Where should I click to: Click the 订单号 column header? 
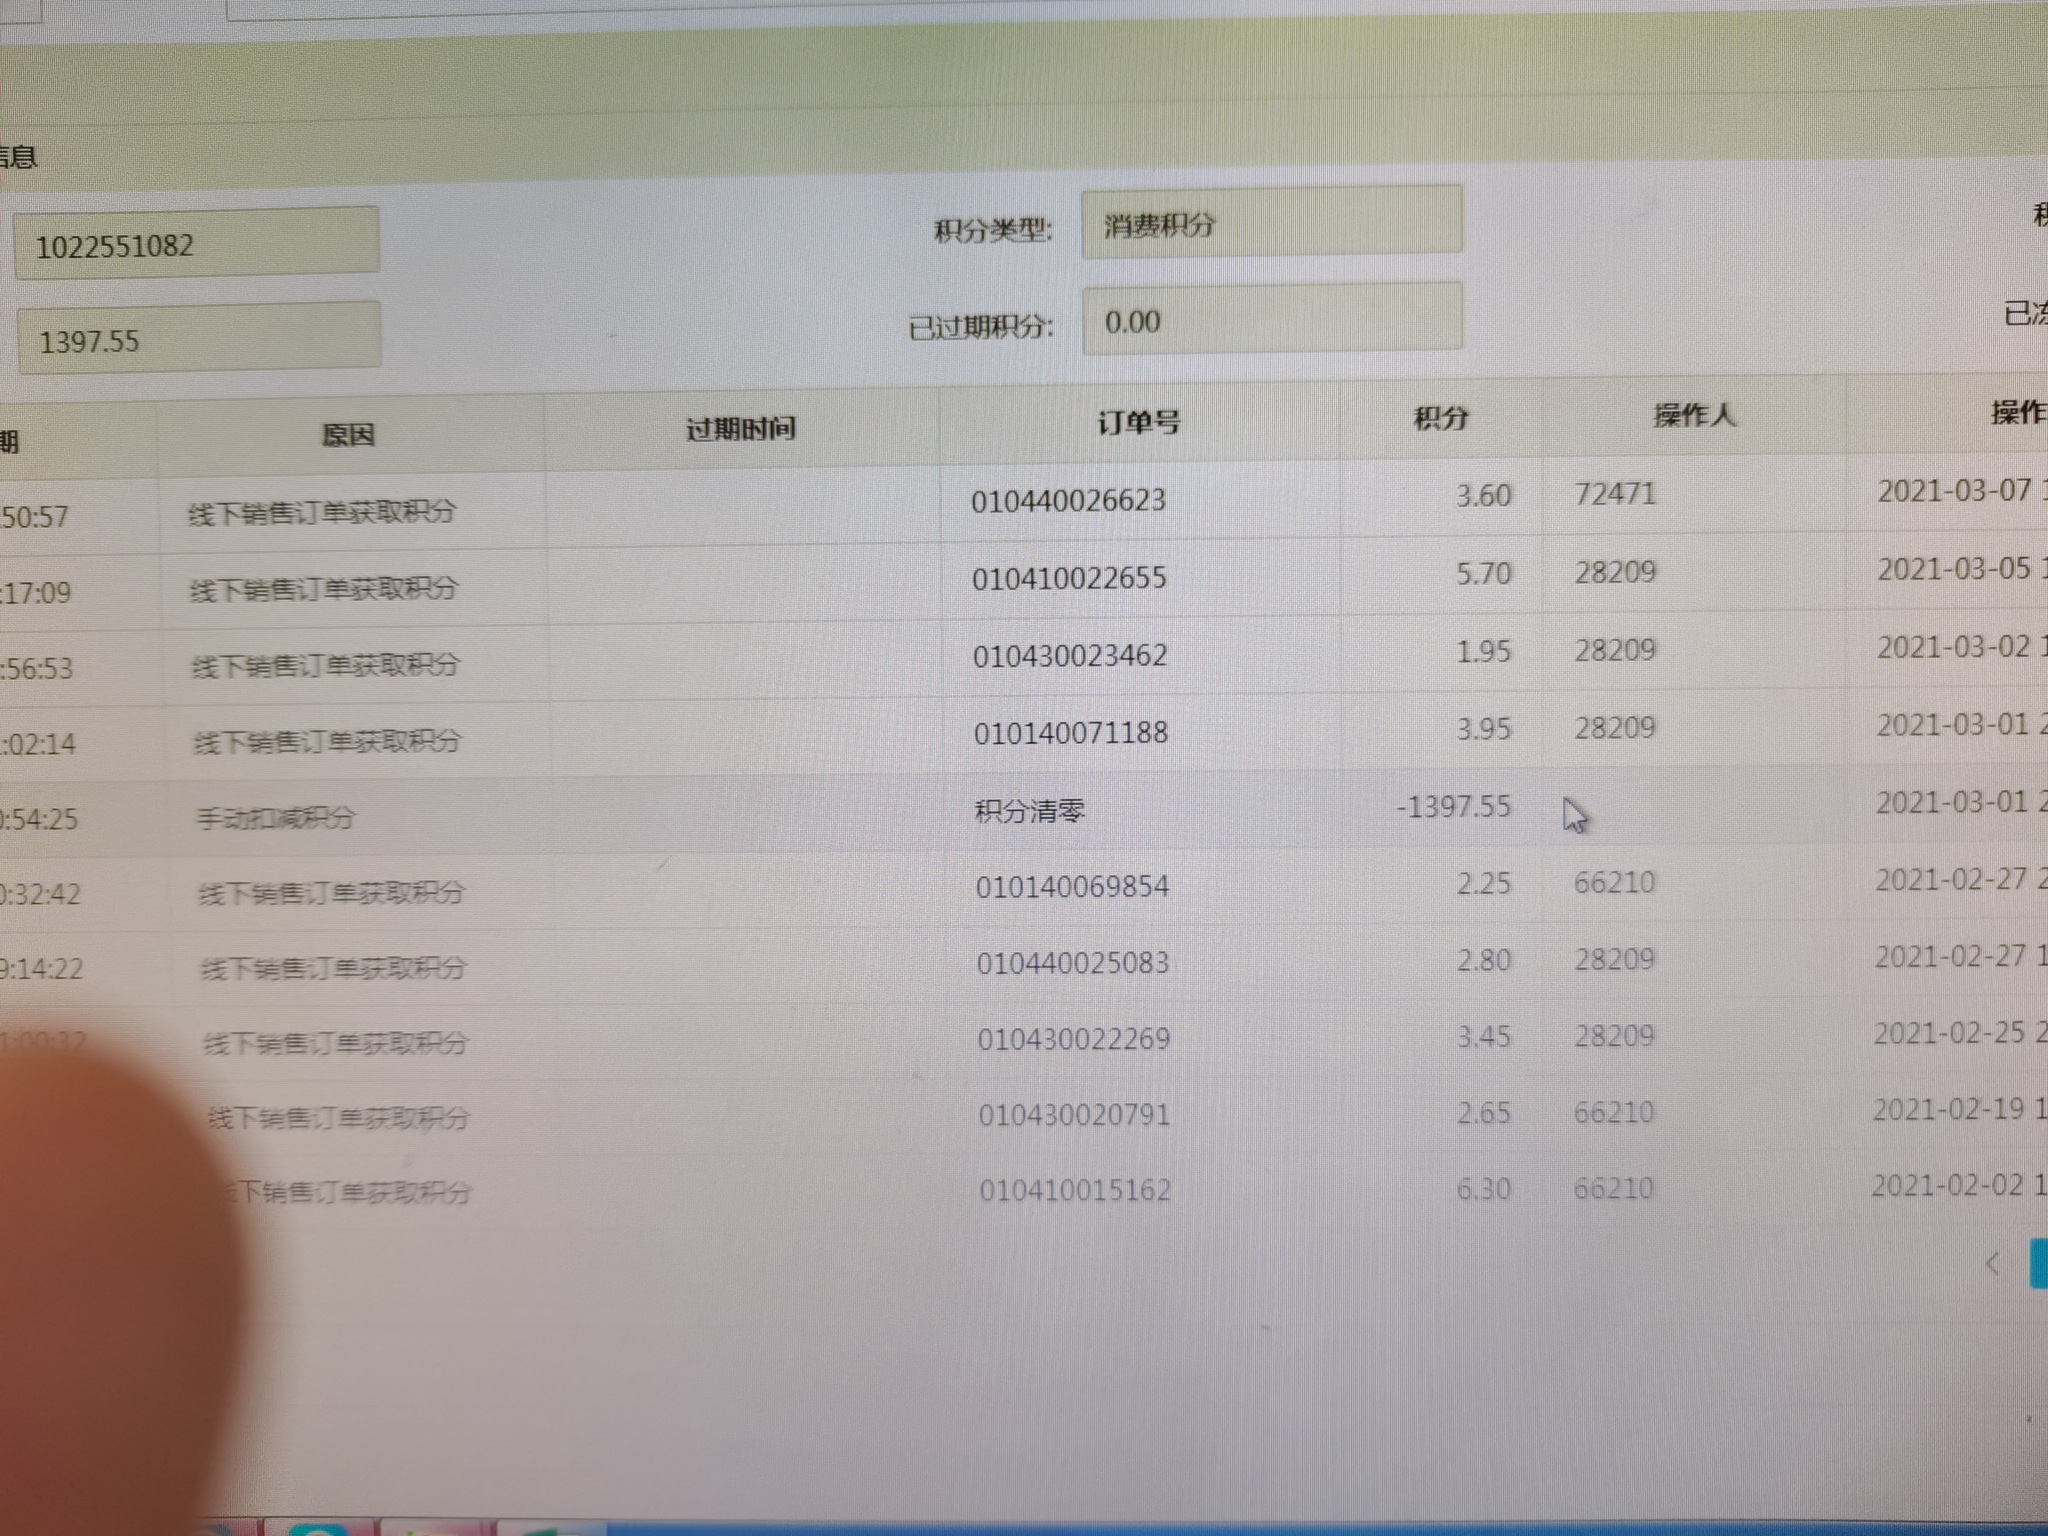tap(1139, 423)
